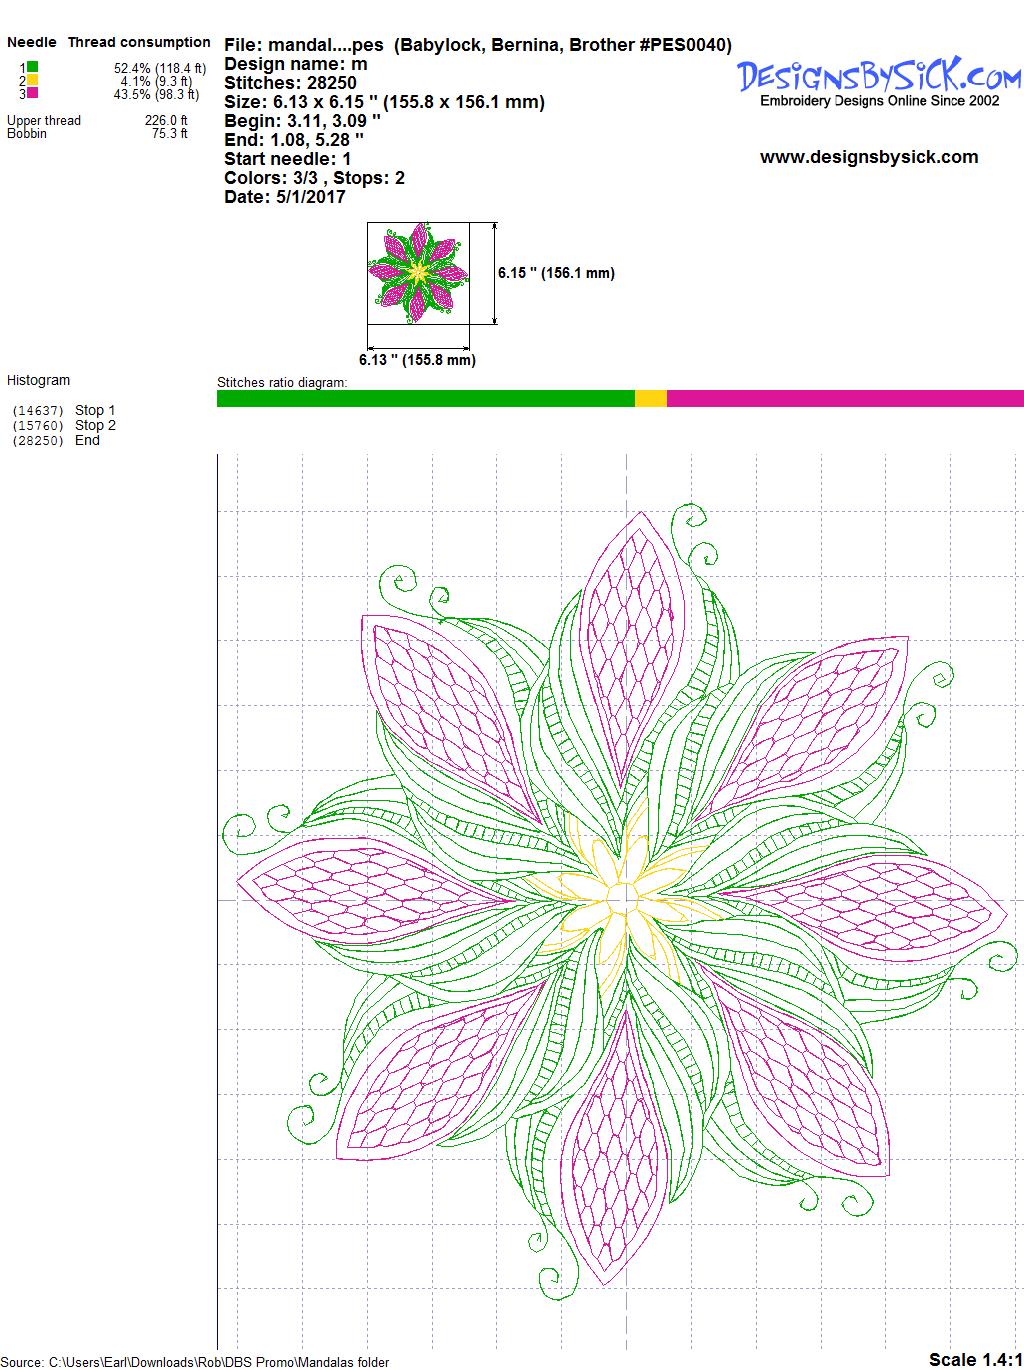Click the 6.15" height dimension label

[x=556, y=273]
